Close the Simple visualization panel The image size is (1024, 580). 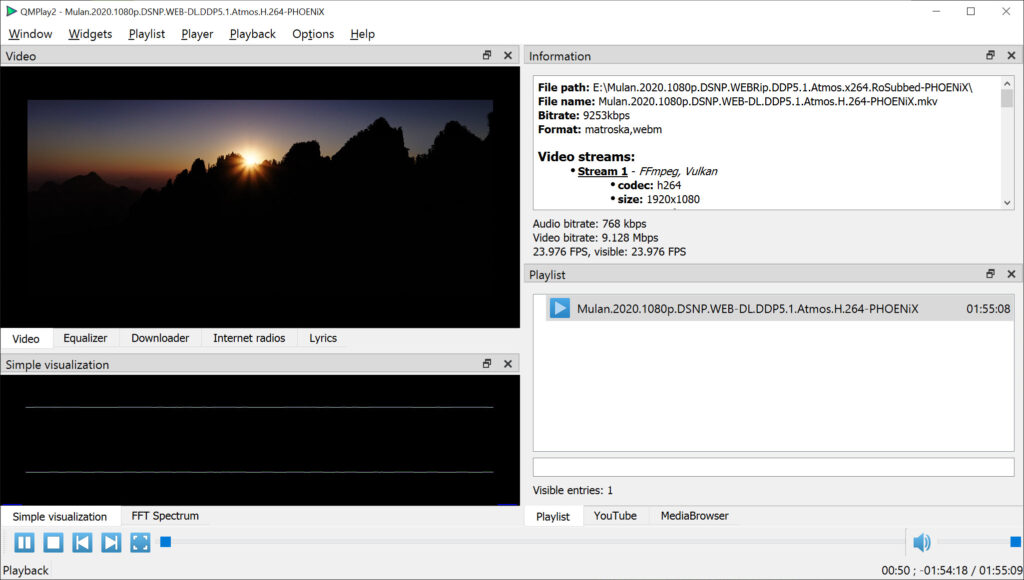507,364
